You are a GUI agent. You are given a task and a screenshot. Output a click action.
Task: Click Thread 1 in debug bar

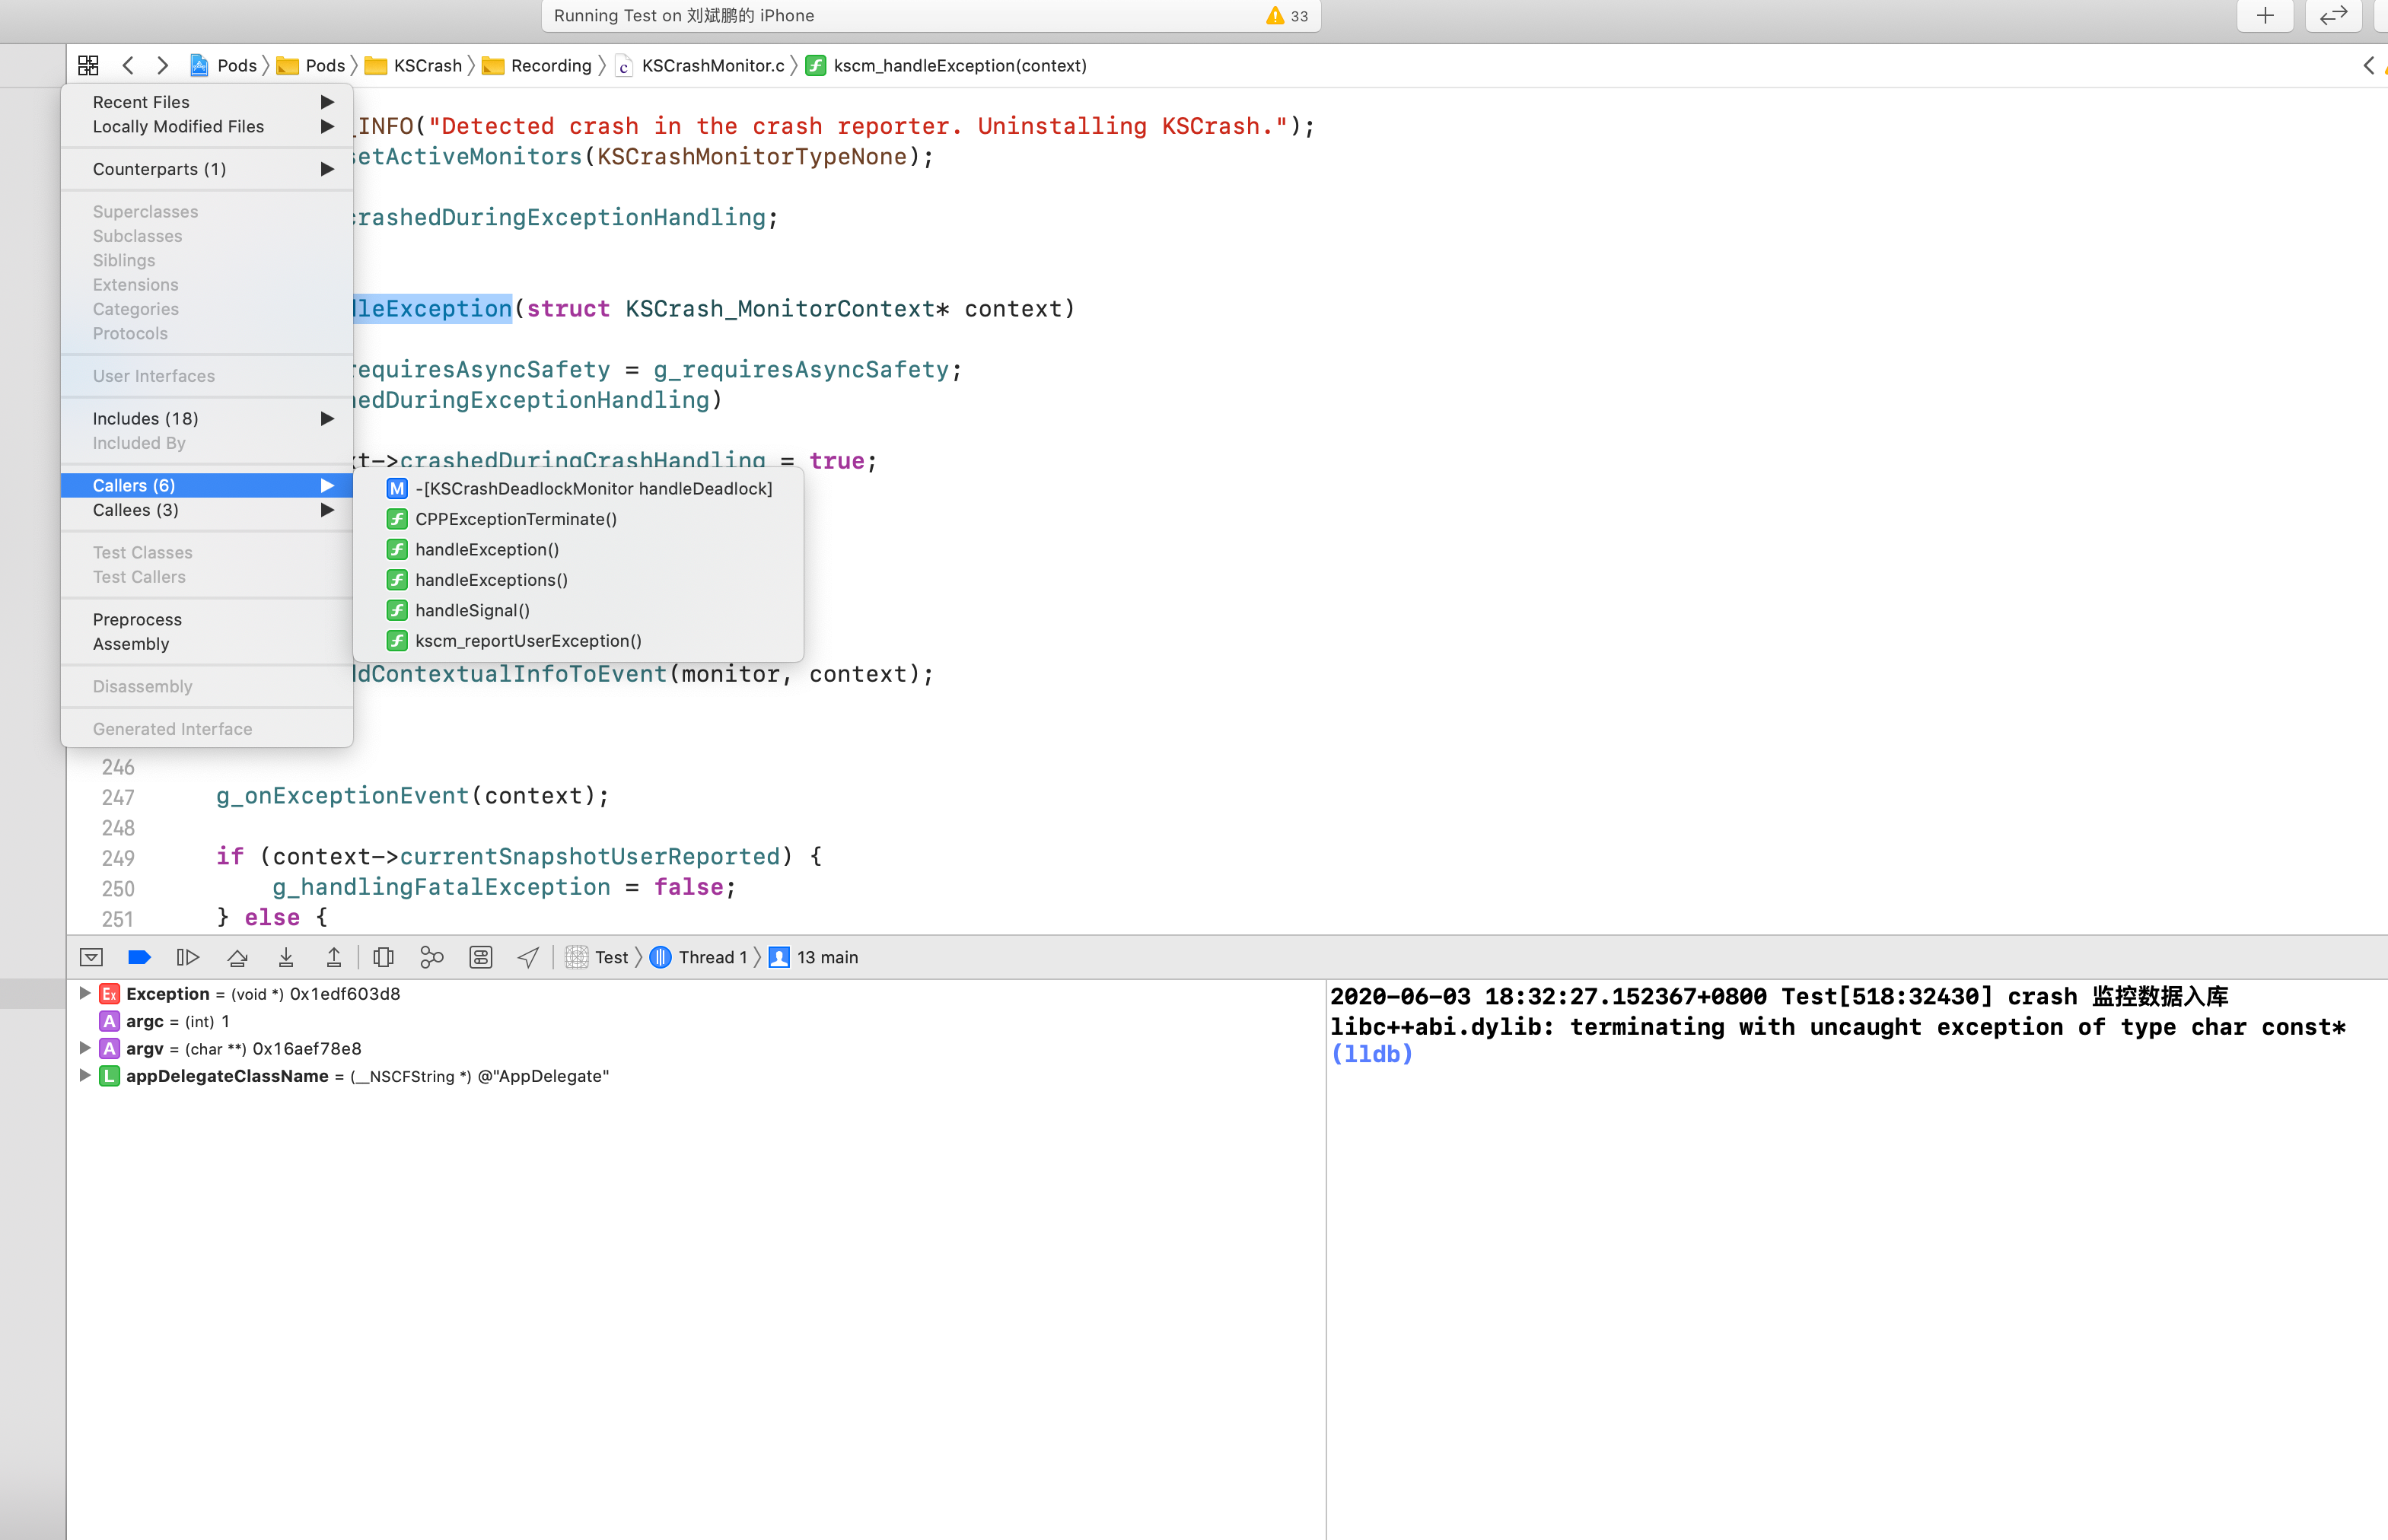(712, 957)
